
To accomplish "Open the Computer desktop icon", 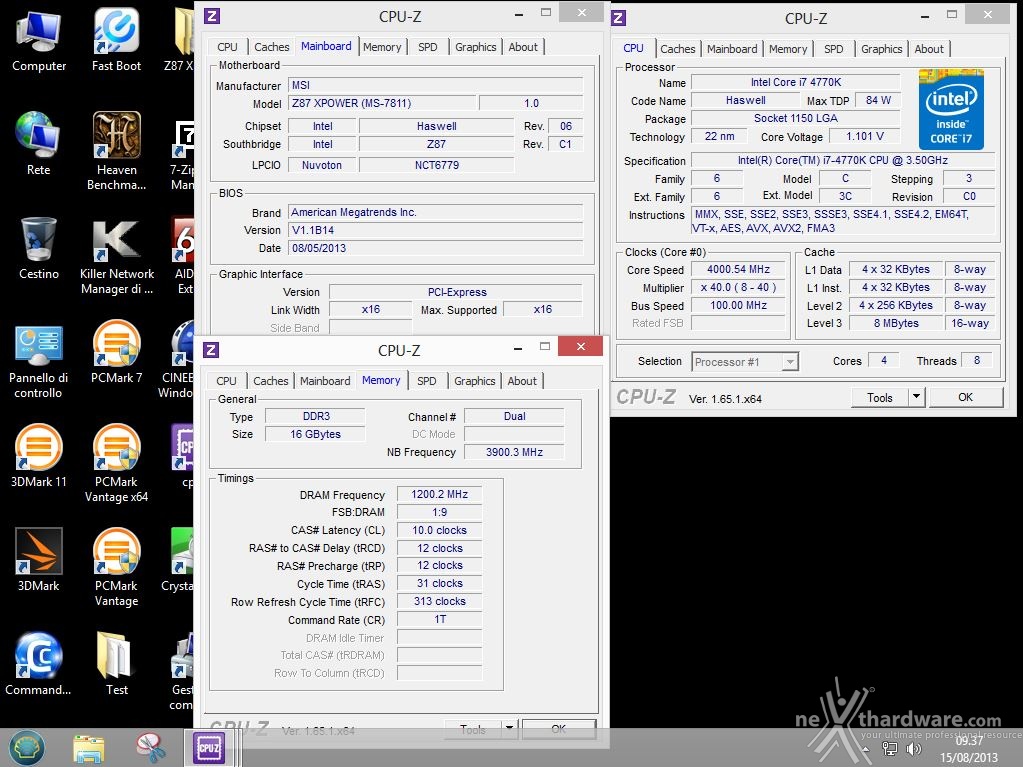I will click(x=38, y=40).
